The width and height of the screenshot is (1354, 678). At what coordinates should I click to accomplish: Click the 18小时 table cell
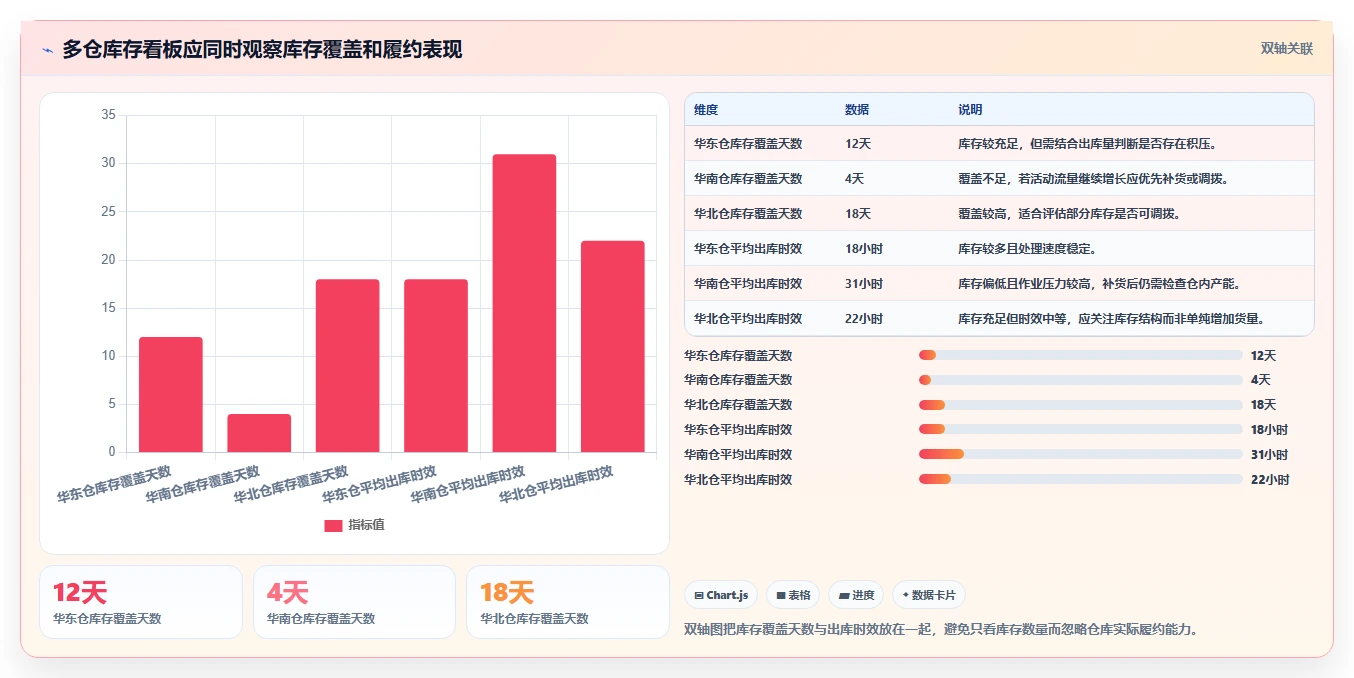pos(864,249)
